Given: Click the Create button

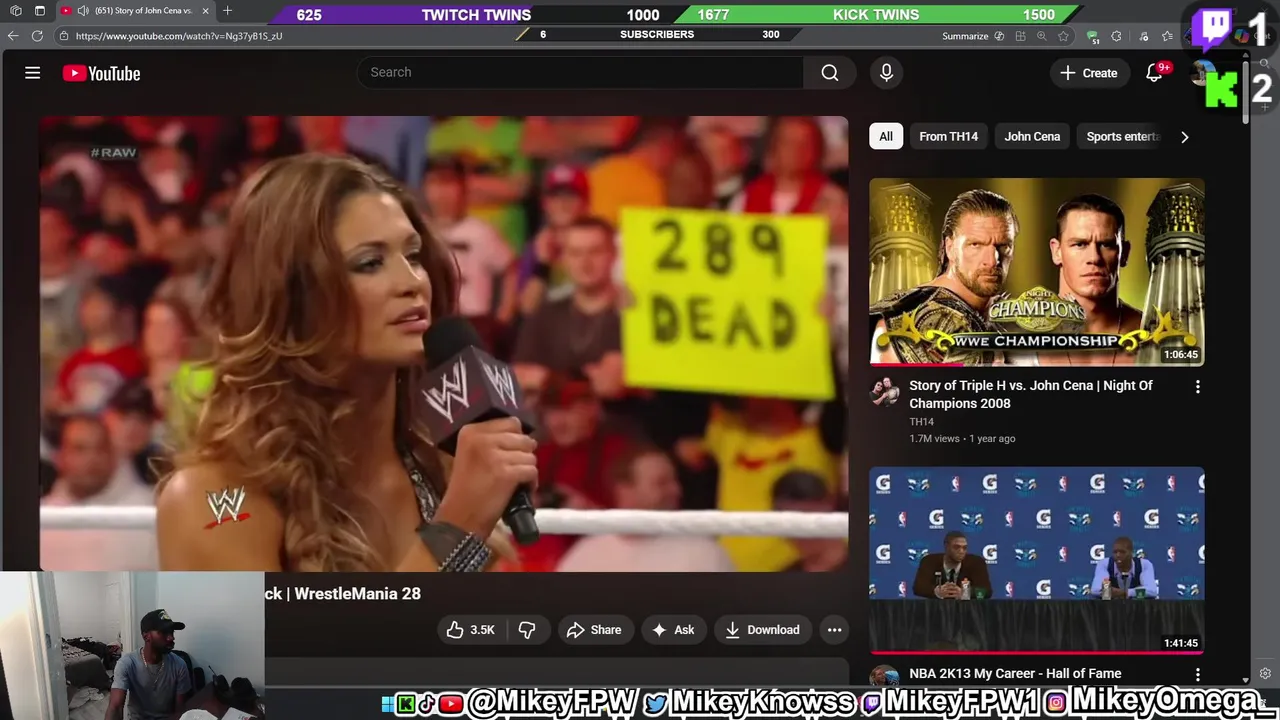Looking at the screenshot, I should click(1088, 73).
